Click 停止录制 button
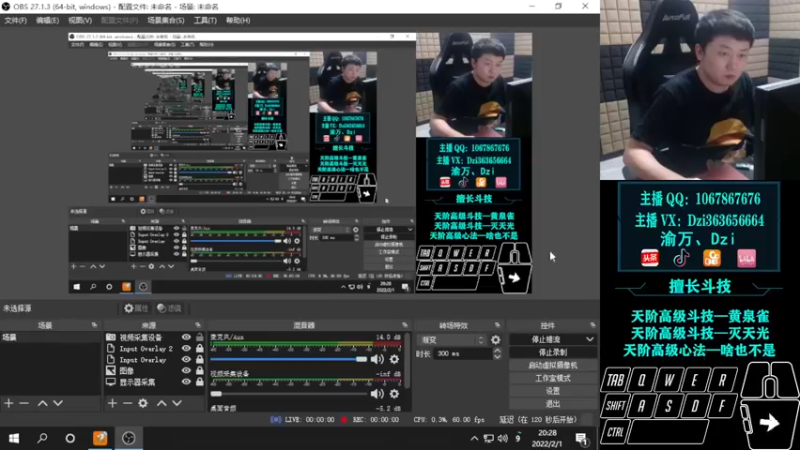The image size is (800, 450). 553,352
